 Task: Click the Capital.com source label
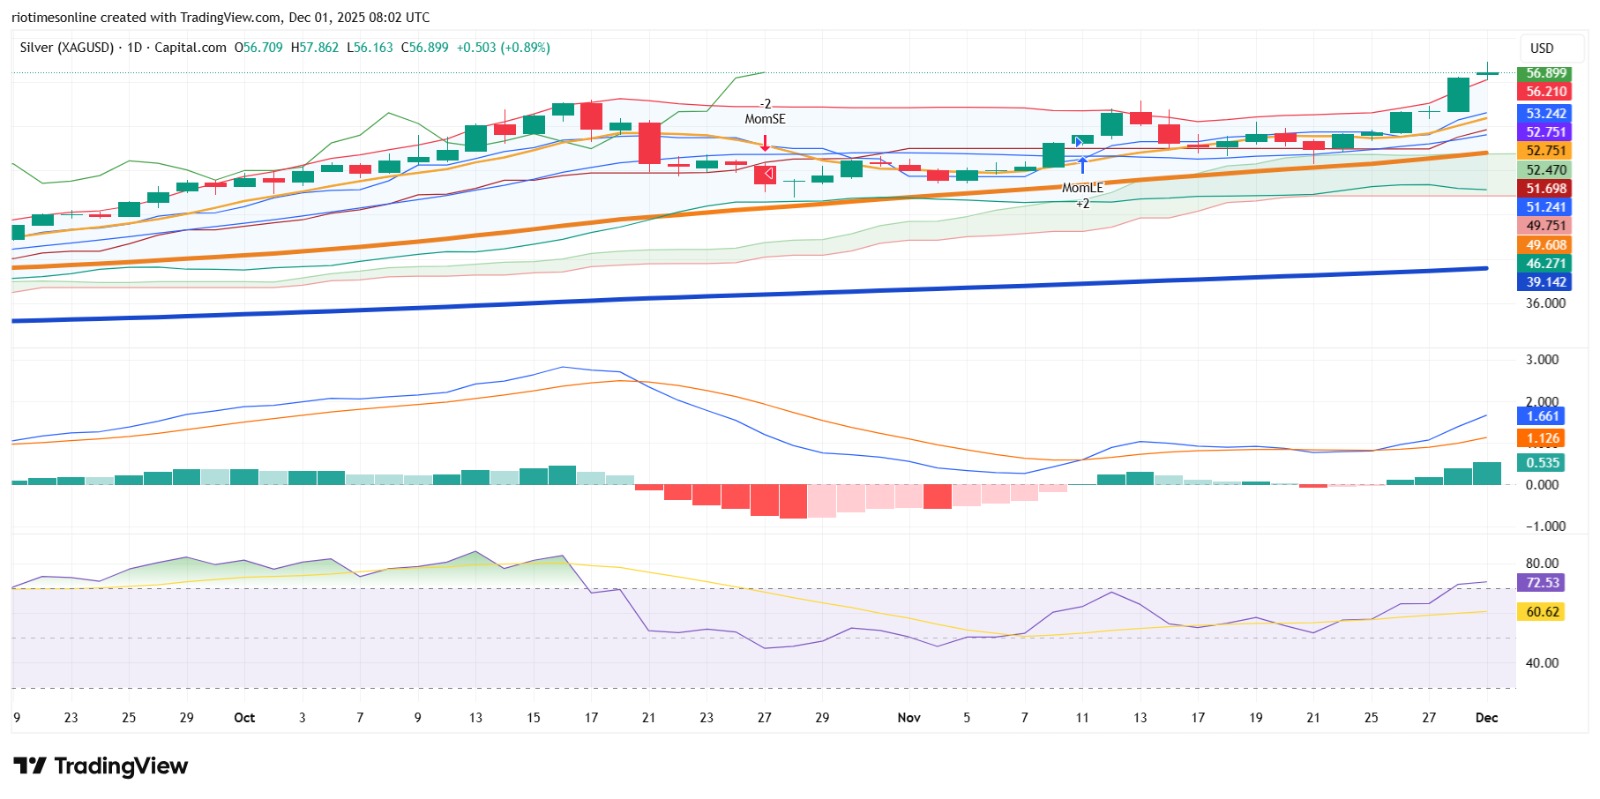tap(191, 47)
